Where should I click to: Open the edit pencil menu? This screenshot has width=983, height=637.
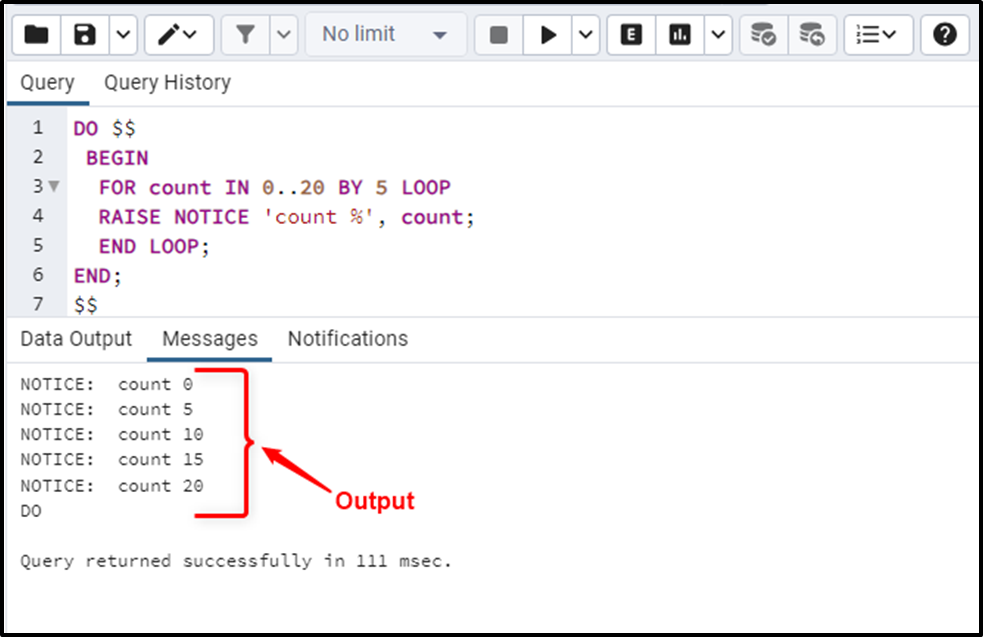(179, 35)
